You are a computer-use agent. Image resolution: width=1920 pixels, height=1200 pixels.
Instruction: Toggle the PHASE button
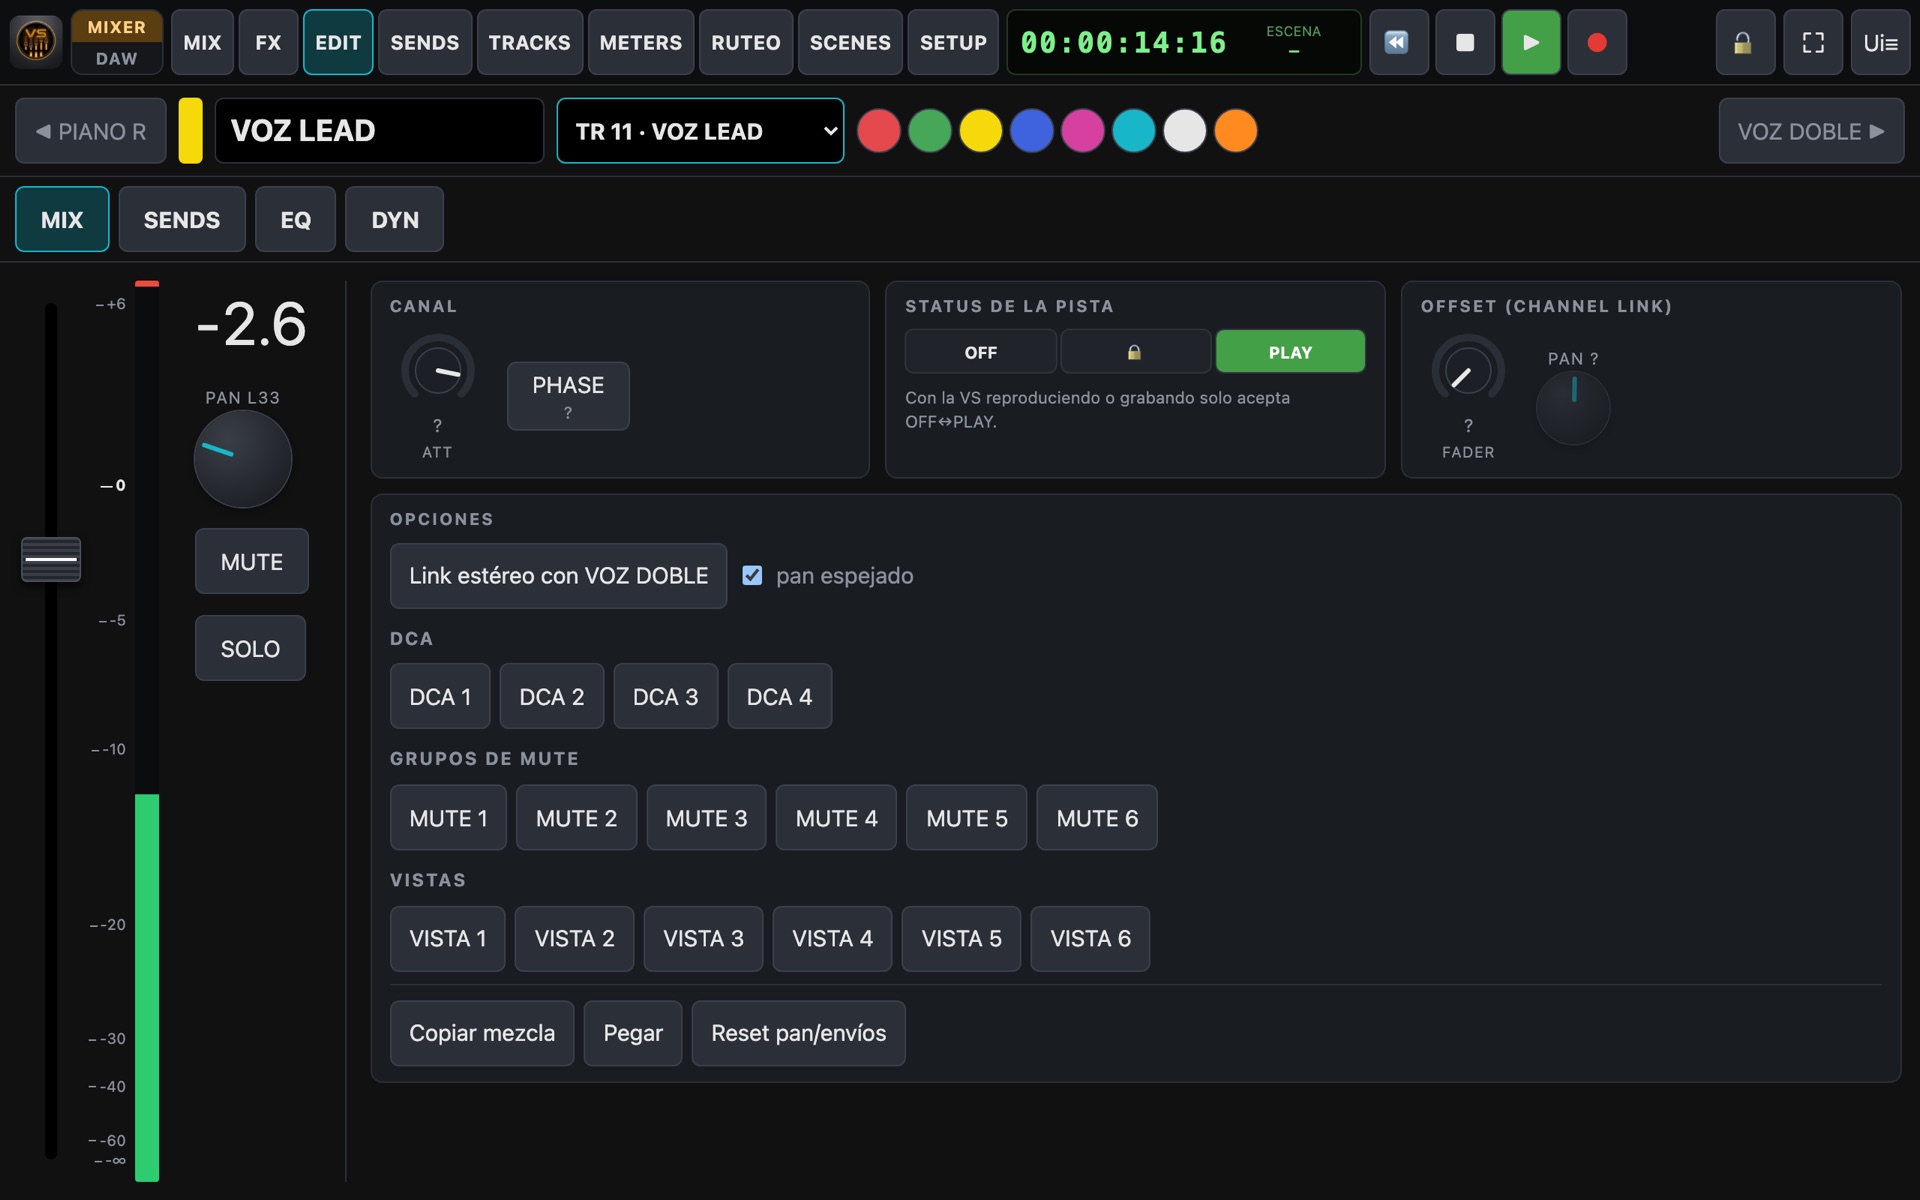point(568,396)
